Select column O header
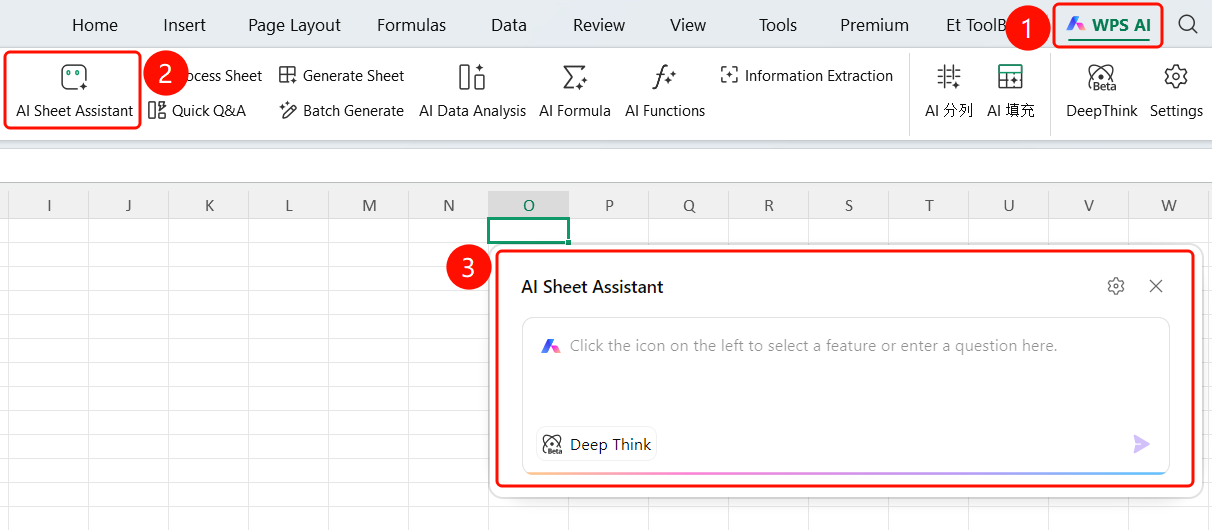Viewport: 1212px width, 530px height. 529,205
